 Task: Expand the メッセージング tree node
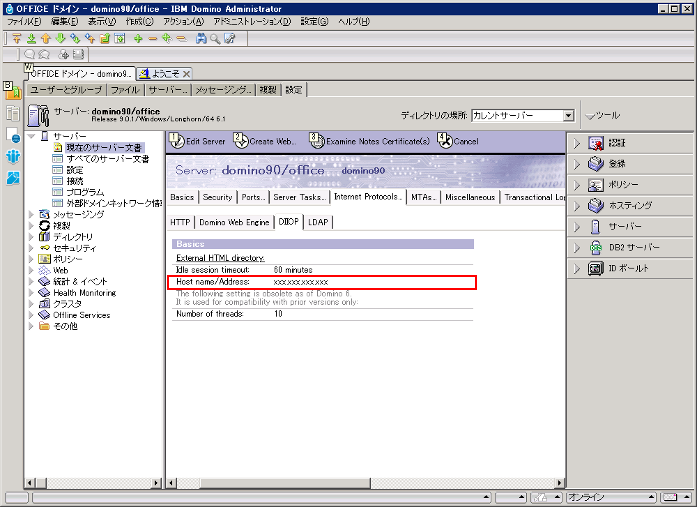(x=31, y=215)
